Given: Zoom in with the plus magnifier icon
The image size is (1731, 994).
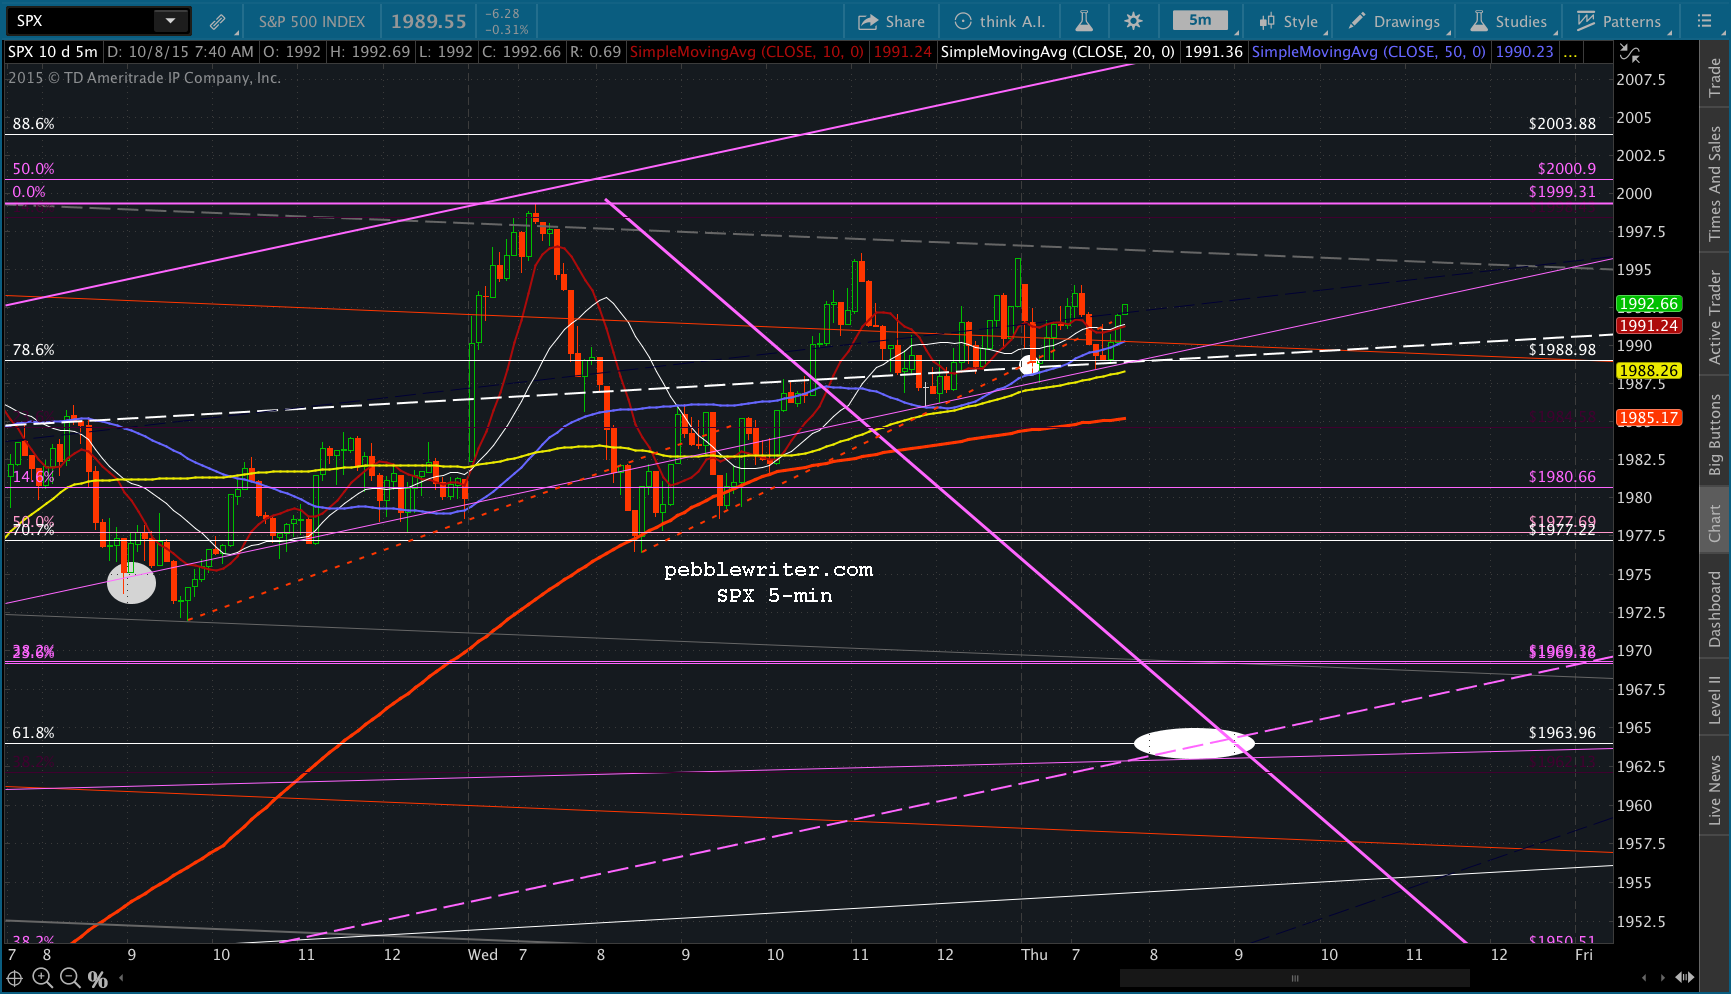Looking at the screenshot, I should click(x=42, y=979).
